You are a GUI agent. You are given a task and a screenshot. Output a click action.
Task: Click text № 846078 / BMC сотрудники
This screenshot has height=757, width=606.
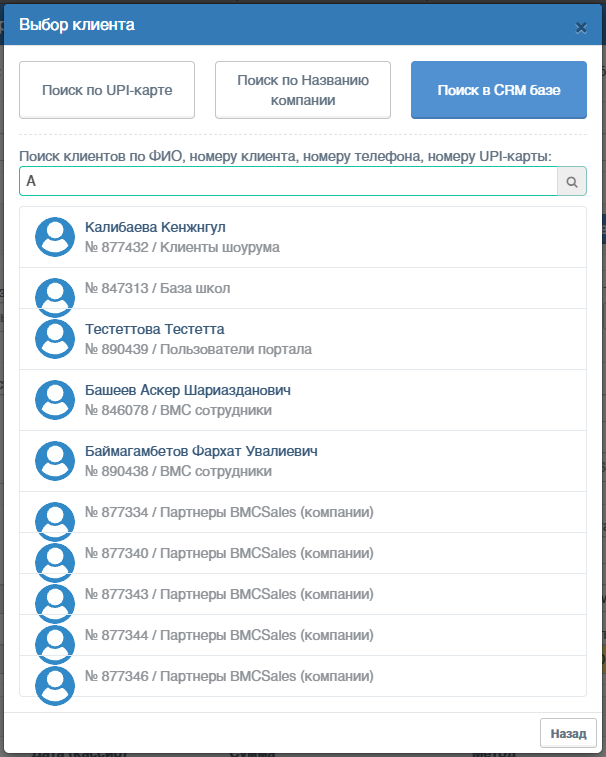click(x=178, y=410)
